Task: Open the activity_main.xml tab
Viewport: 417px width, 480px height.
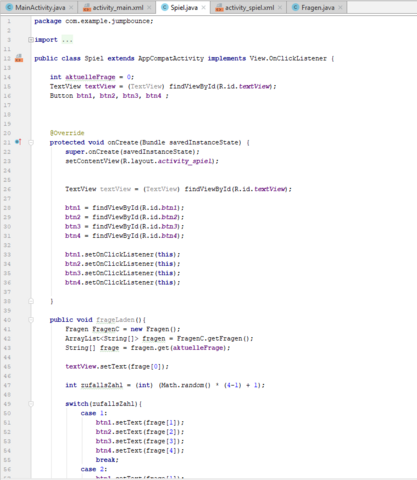Action: 118,7
